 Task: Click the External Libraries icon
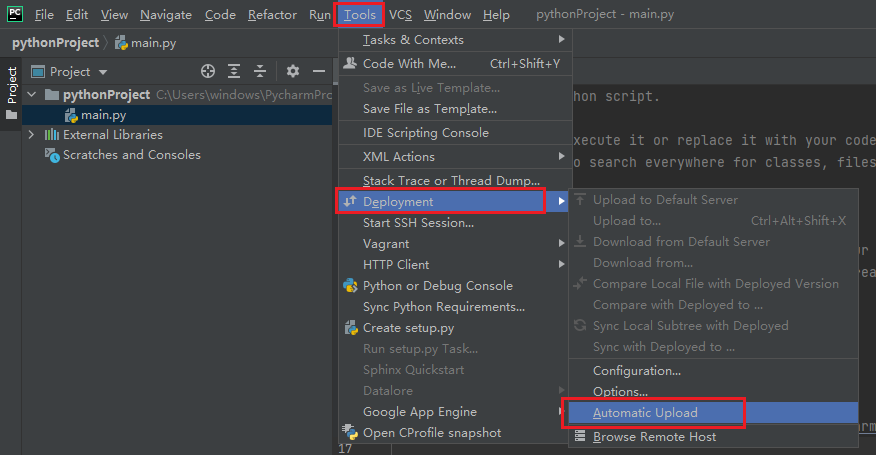coord(52,135)
